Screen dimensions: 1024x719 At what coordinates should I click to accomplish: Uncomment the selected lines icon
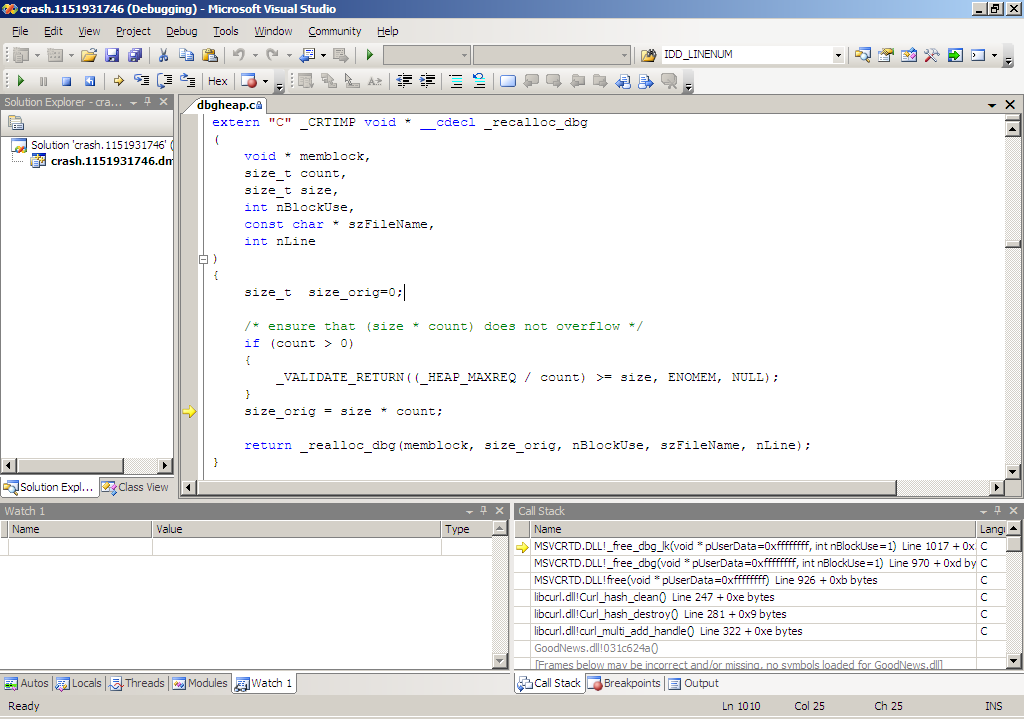coord(479,81)
